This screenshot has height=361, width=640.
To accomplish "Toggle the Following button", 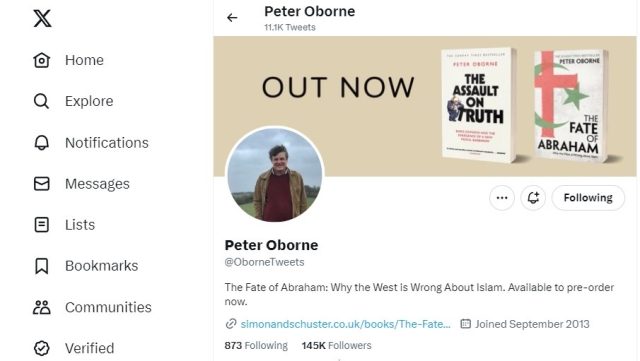I will click(588, 198).
